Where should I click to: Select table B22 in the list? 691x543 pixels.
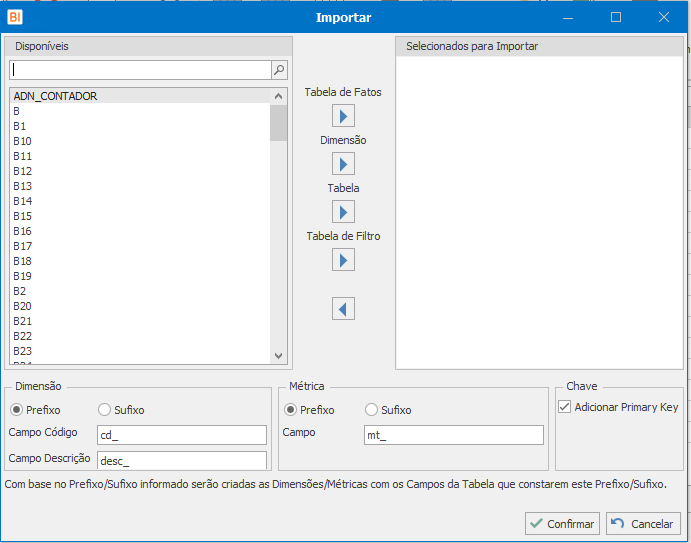tap(140, 336)
